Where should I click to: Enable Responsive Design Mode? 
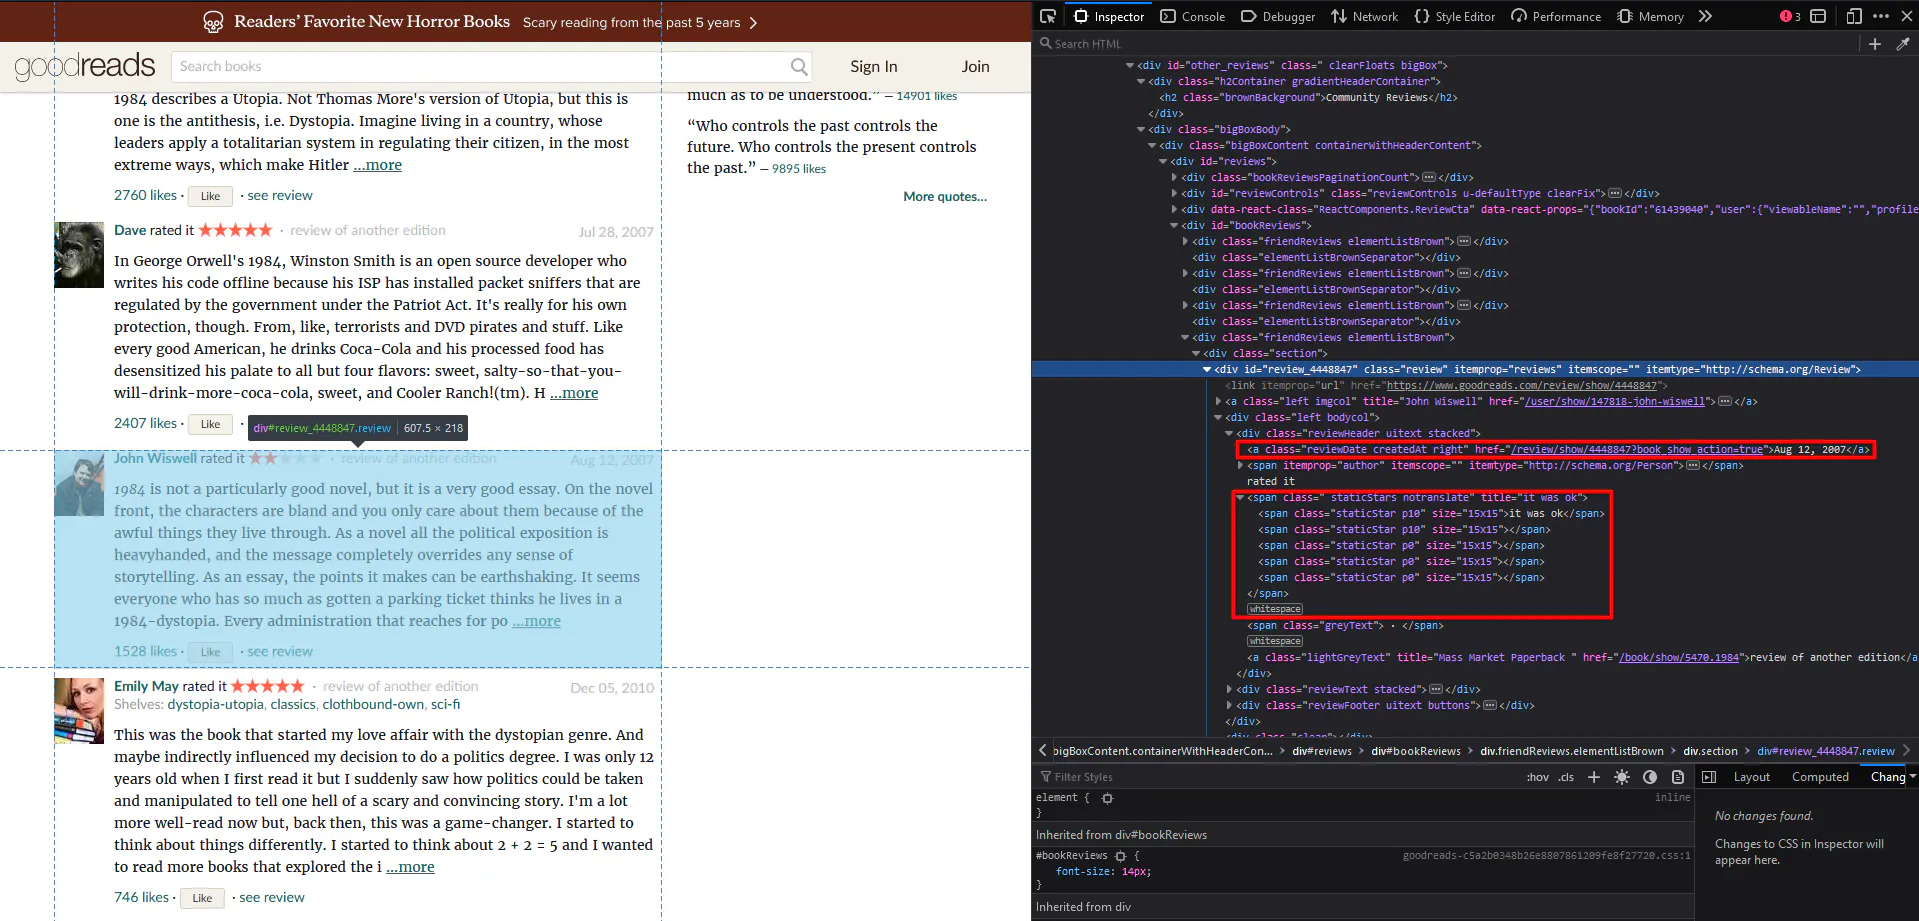pyautogui.click(x=1853, y=16)
